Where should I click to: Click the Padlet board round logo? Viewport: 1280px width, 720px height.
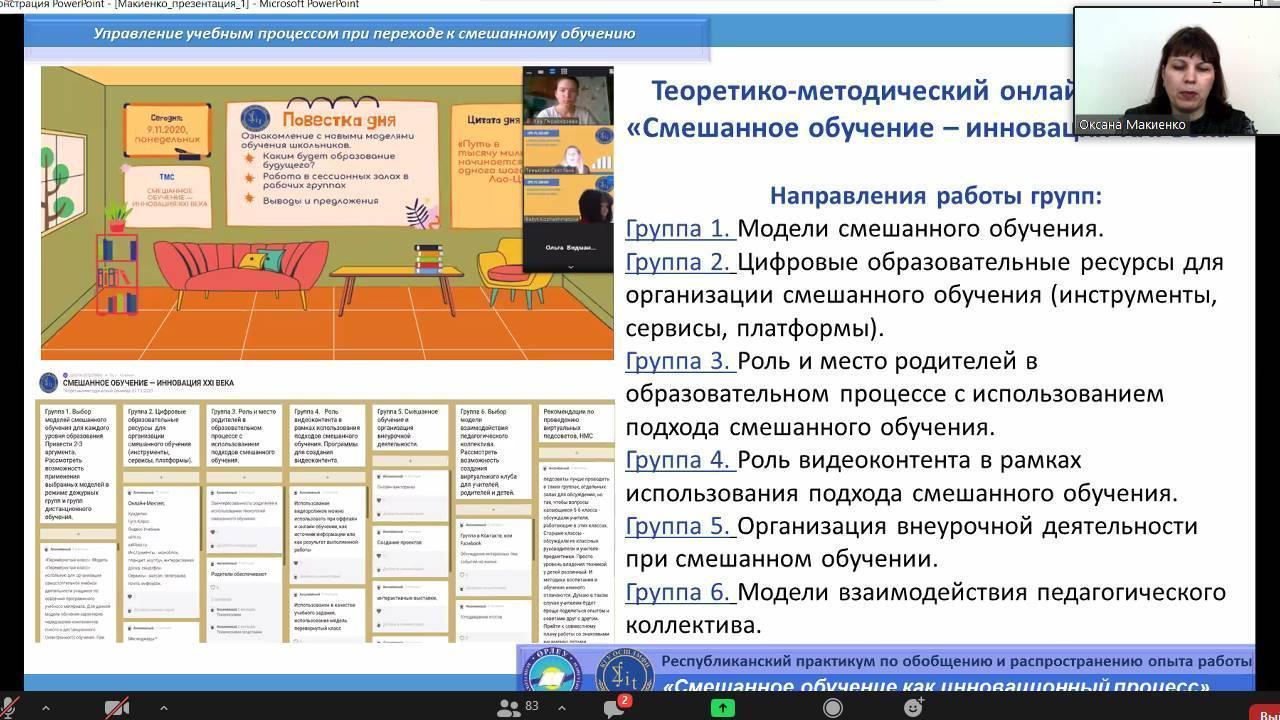pos(48,382)
